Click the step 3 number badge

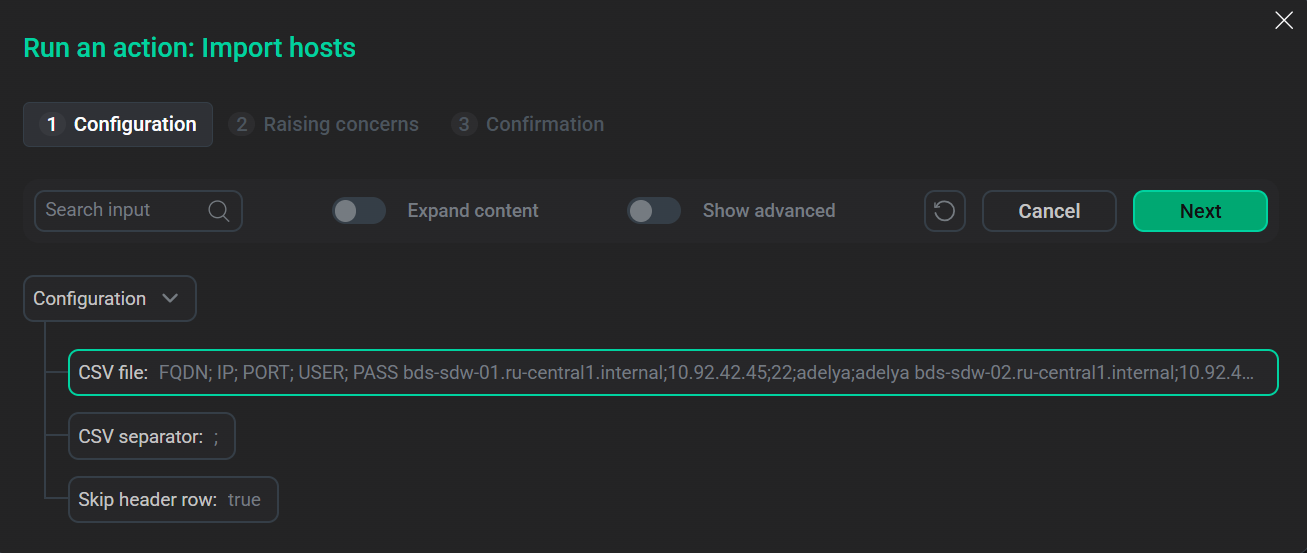[463, 125]
